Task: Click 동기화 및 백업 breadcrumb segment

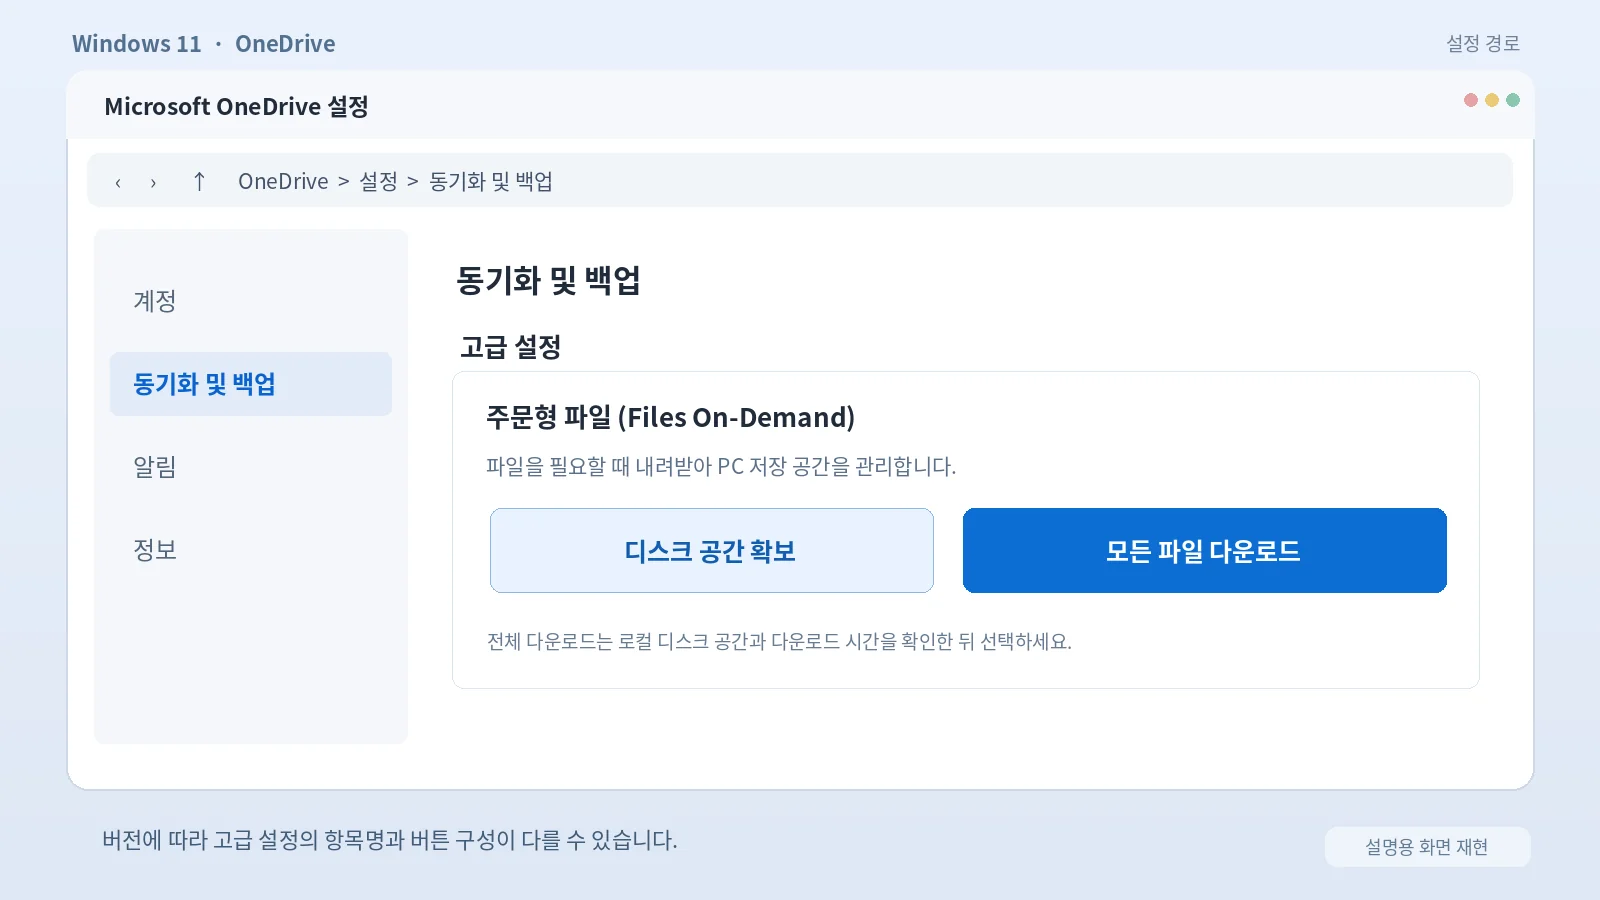Action: [x=491, y=181]
